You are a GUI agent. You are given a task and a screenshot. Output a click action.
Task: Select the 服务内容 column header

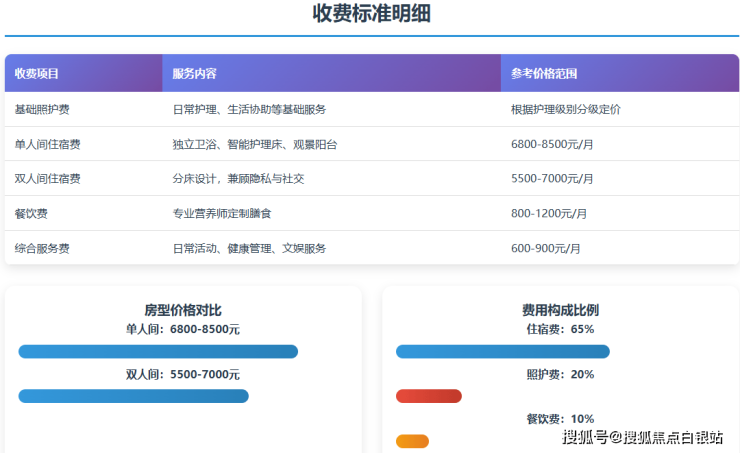coord(194,74)
